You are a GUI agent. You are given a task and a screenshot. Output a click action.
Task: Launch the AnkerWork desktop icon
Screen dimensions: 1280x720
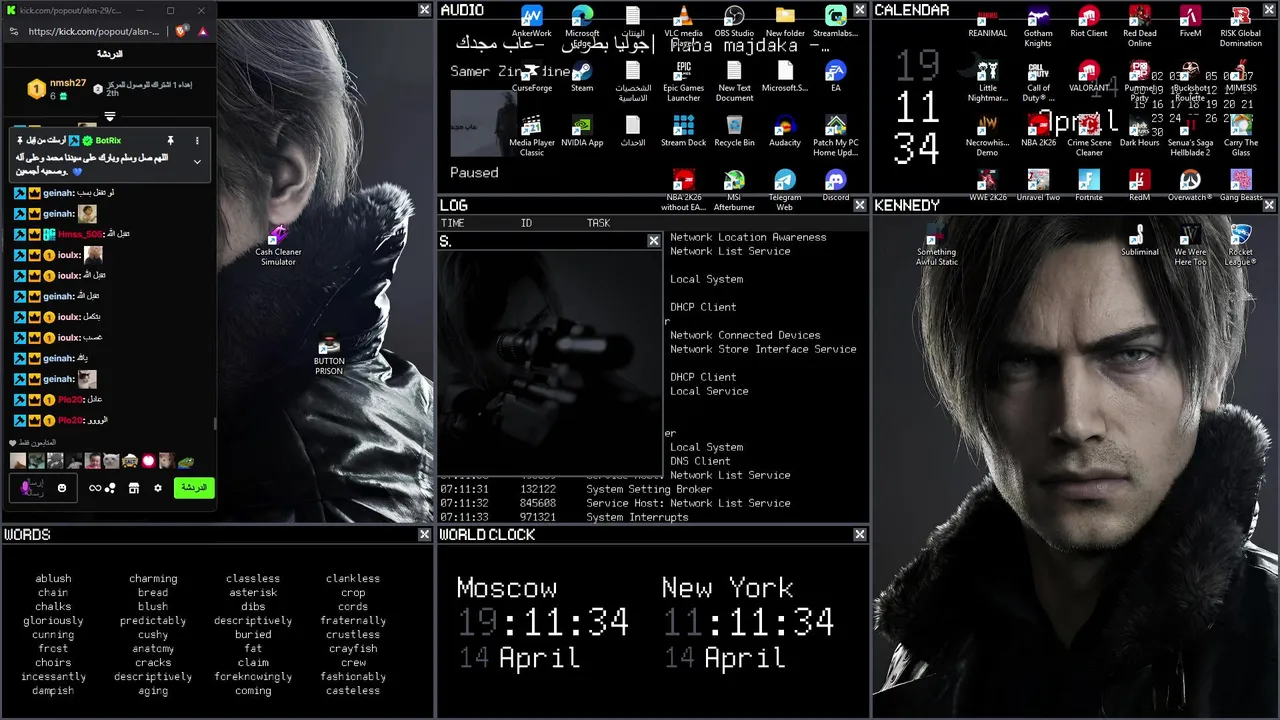tap(531, 22)
